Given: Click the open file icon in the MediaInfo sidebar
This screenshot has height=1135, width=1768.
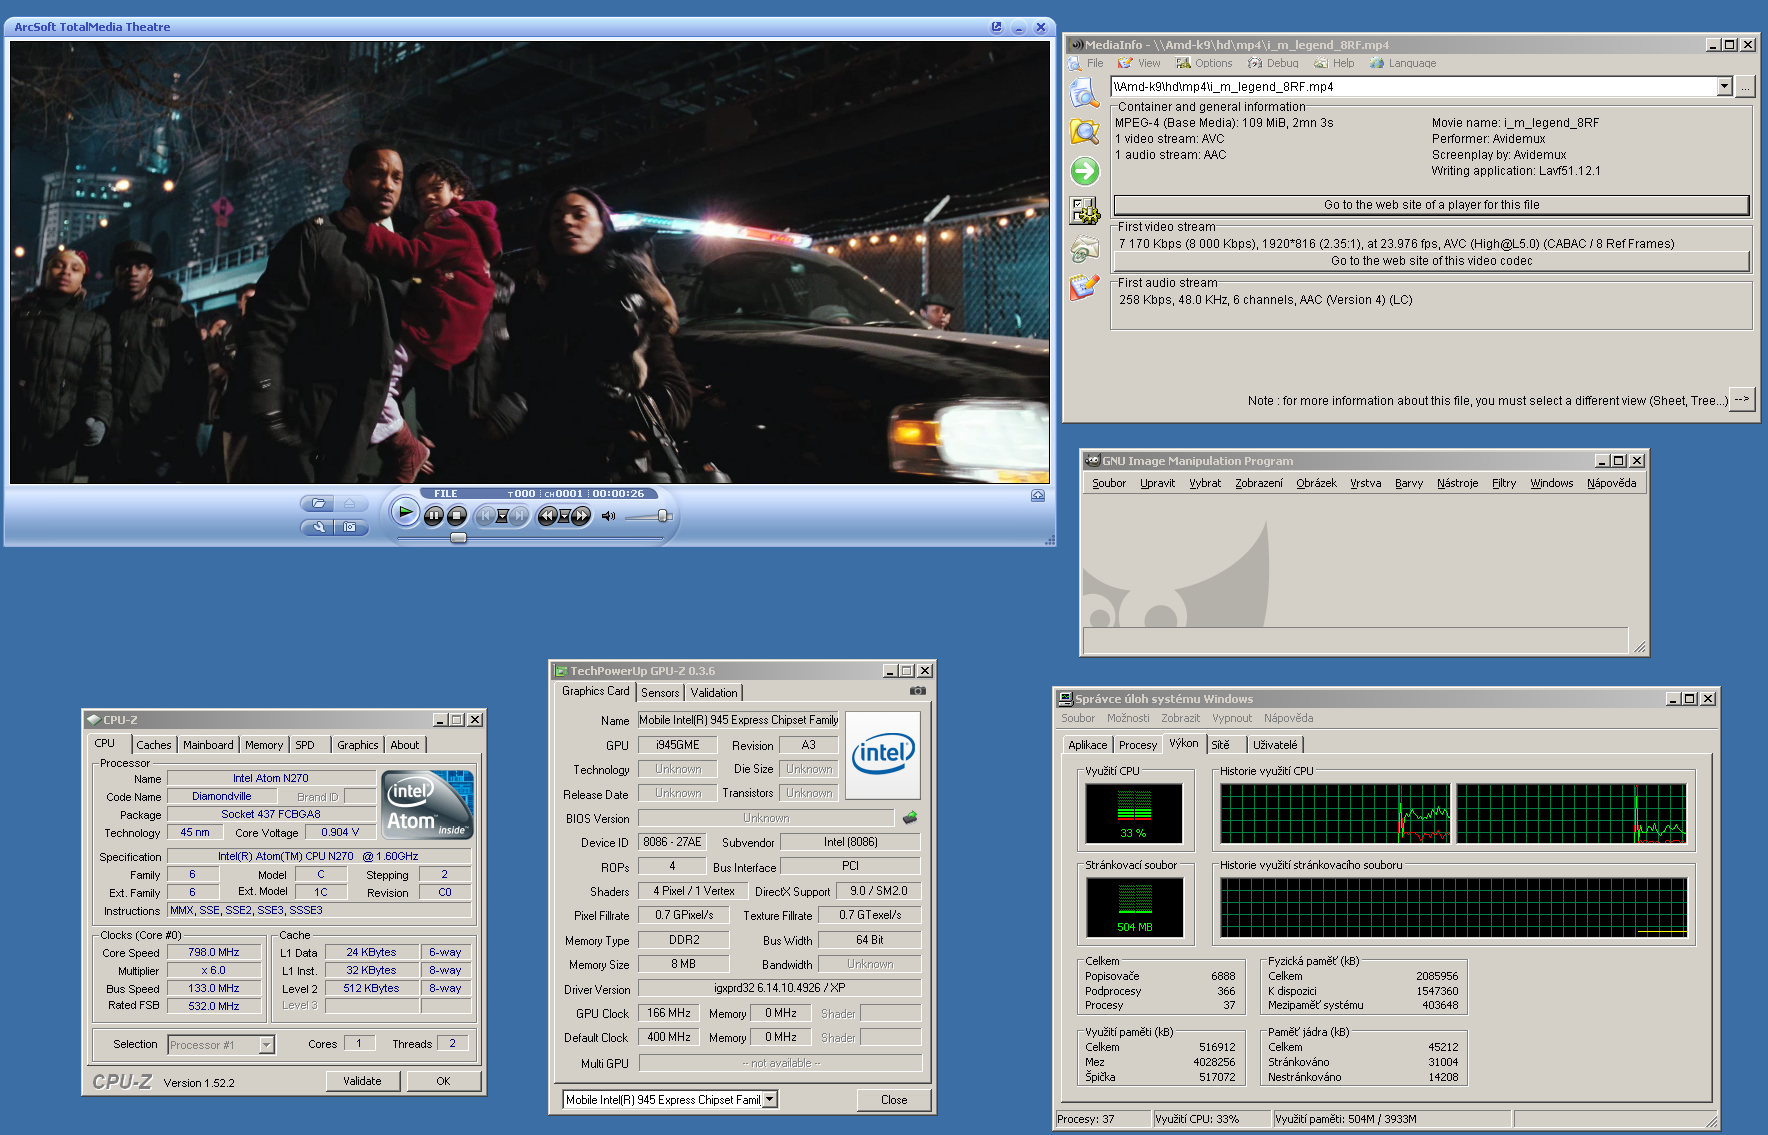Looking at the screenshot, I should 1085,93.
